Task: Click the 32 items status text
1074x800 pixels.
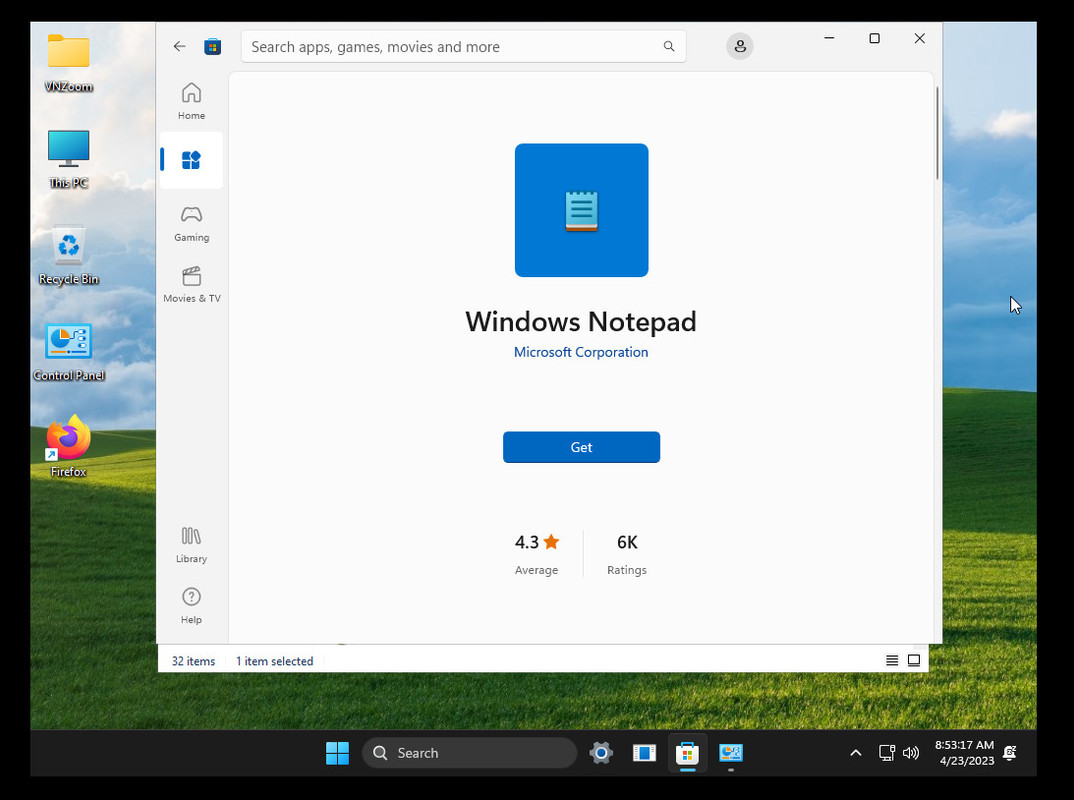Action: [x=193, y=661]
